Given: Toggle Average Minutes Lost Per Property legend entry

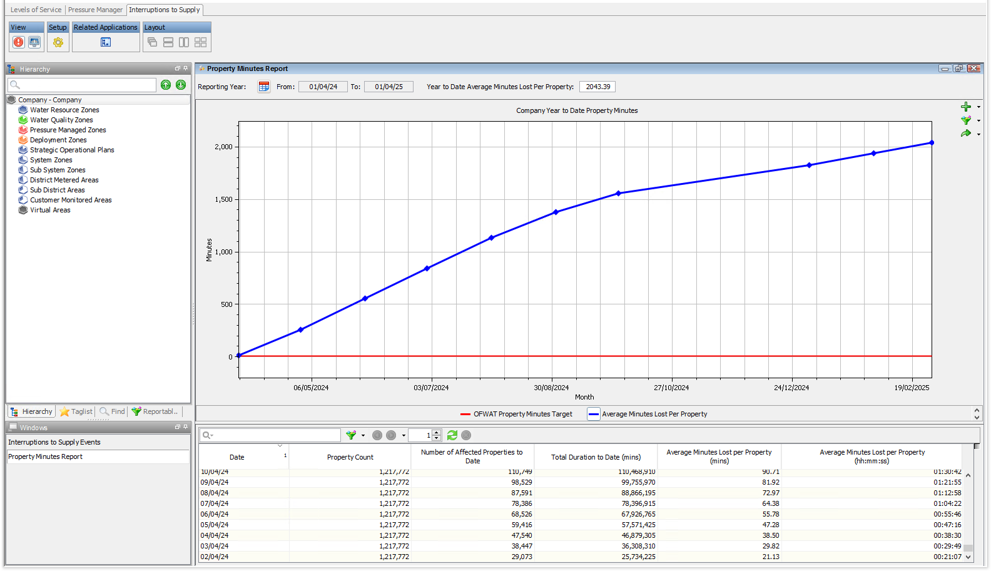Looking at the screenshot, I should point(648,414).
